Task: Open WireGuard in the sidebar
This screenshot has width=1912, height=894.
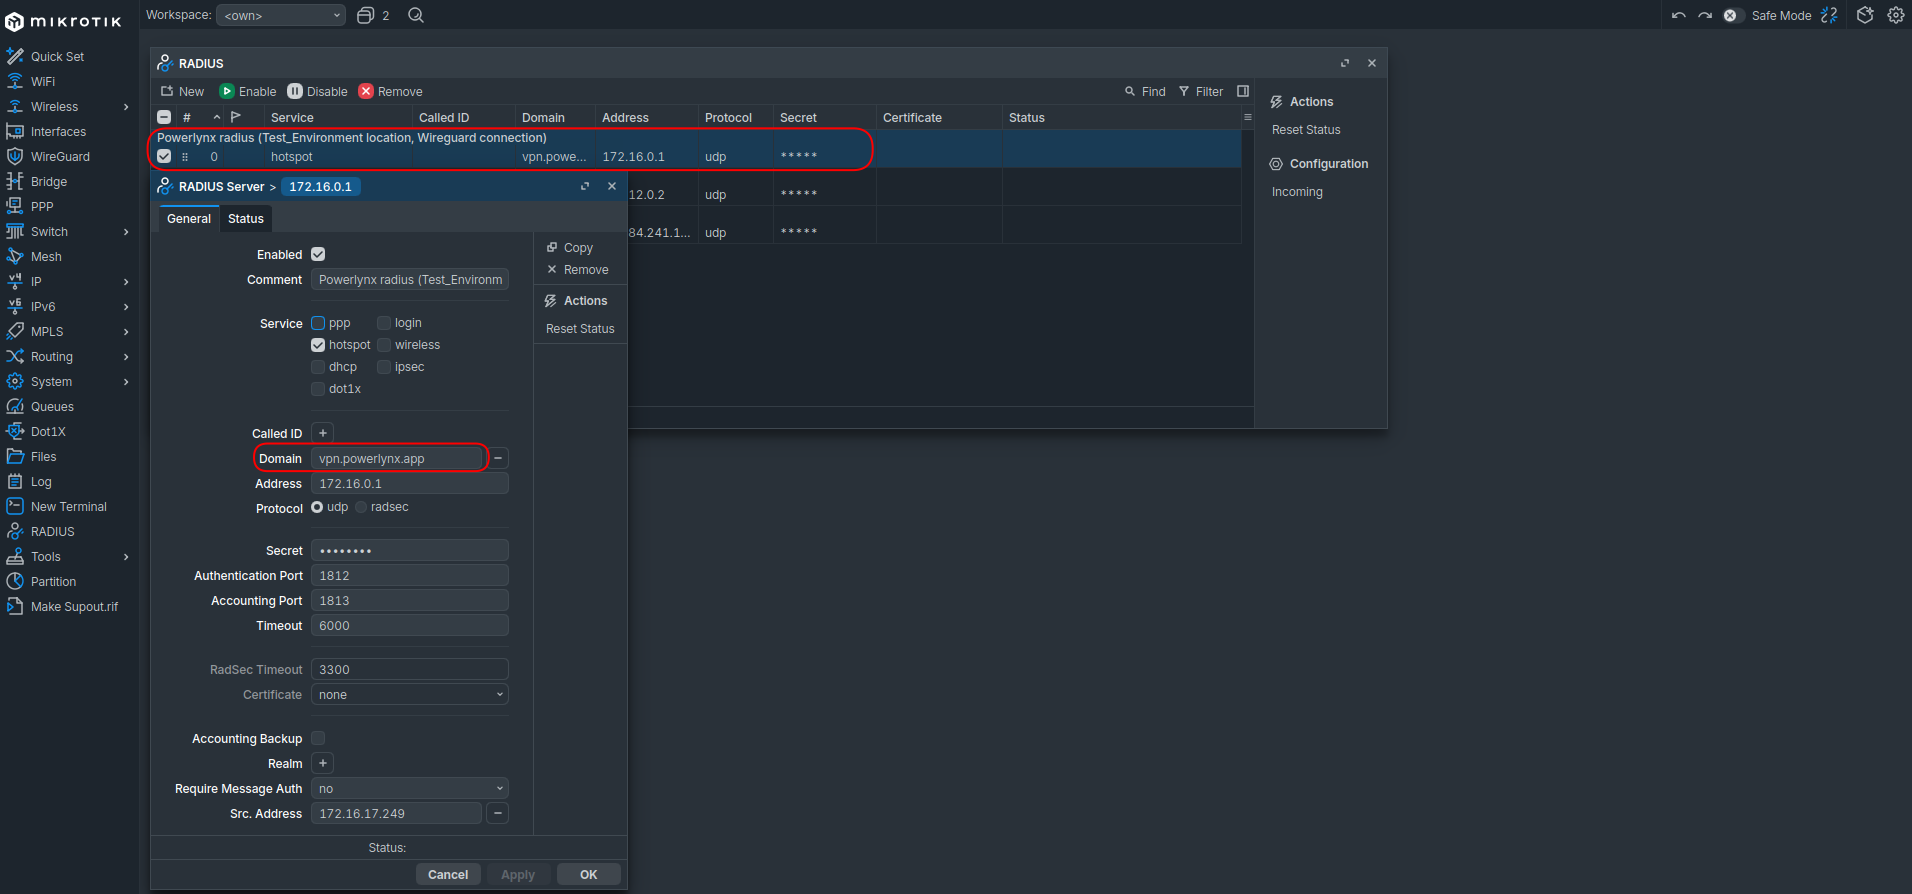Action: pos(60,157)
